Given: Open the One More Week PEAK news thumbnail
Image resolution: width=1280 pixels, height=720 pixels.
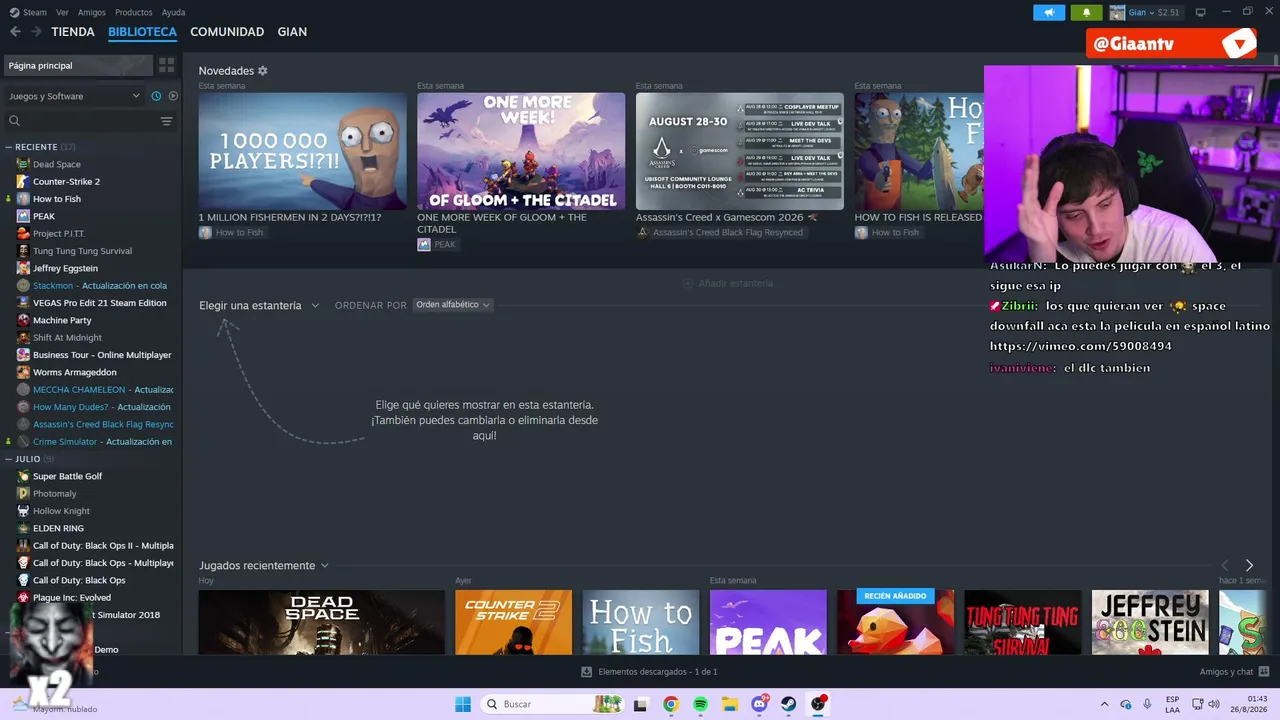Looking at the screenshot, I should pyautogui.click(x=521, y=151).
